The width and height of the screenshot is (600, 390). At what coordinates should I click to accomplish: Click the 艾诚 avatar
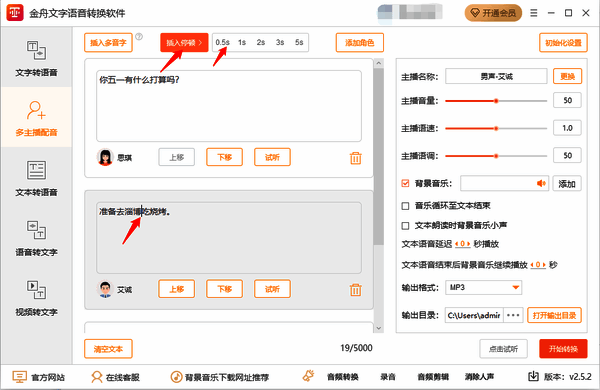point(105,289)
